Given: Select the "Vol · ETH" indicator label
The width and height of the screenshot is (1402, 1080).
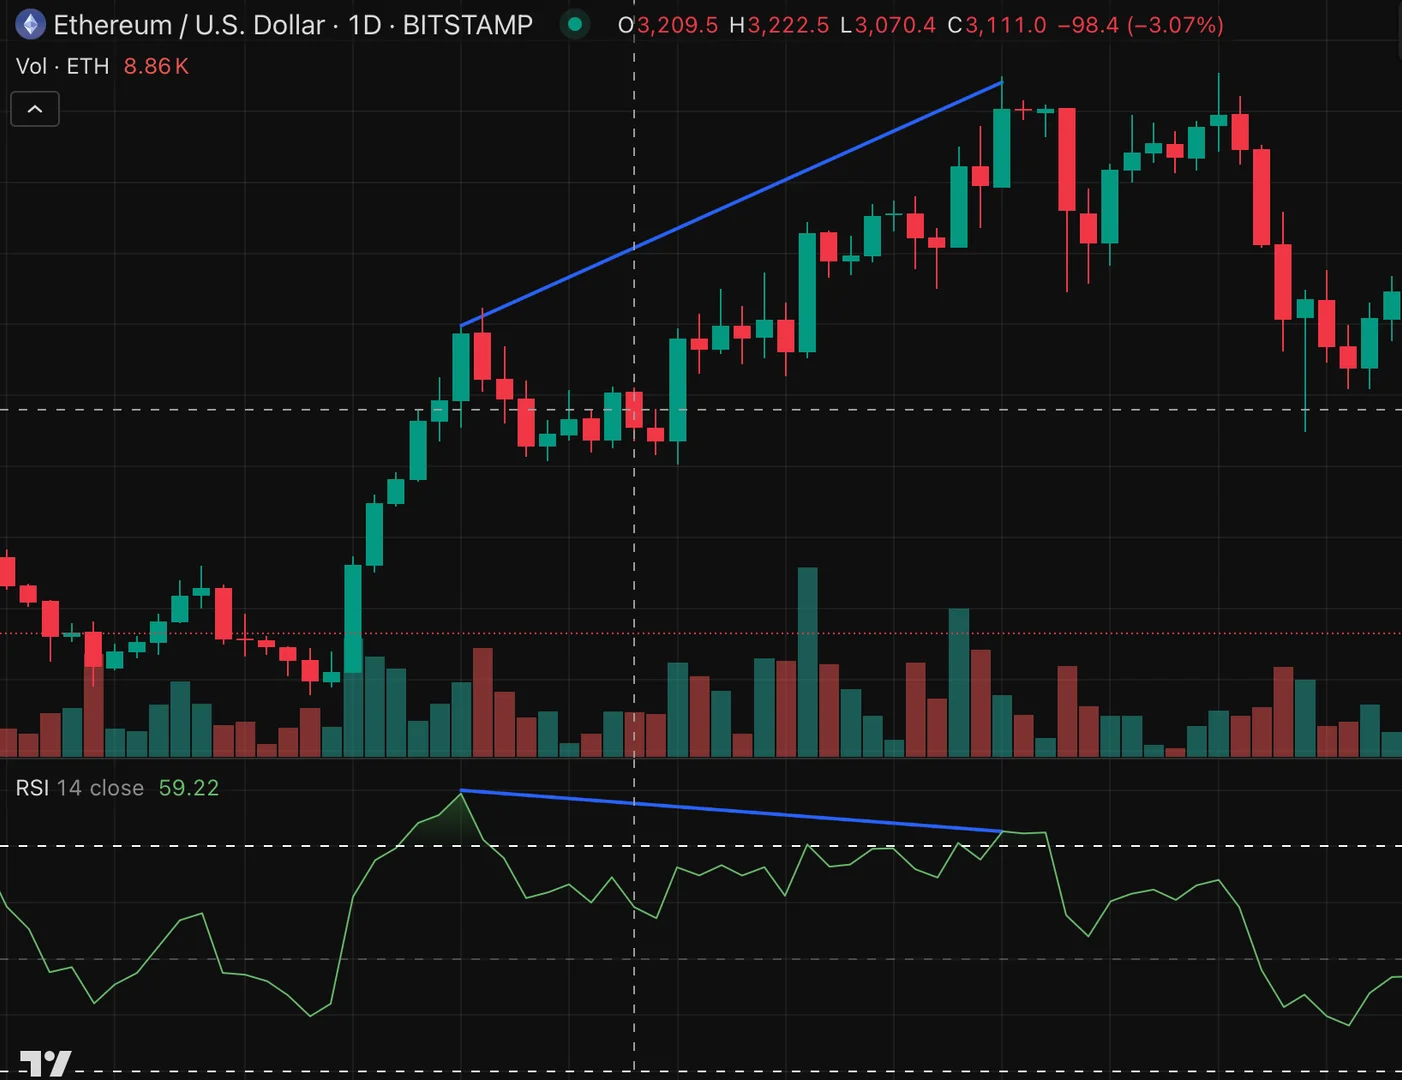Looking at the screenshot, I should [x=62, y=66].
